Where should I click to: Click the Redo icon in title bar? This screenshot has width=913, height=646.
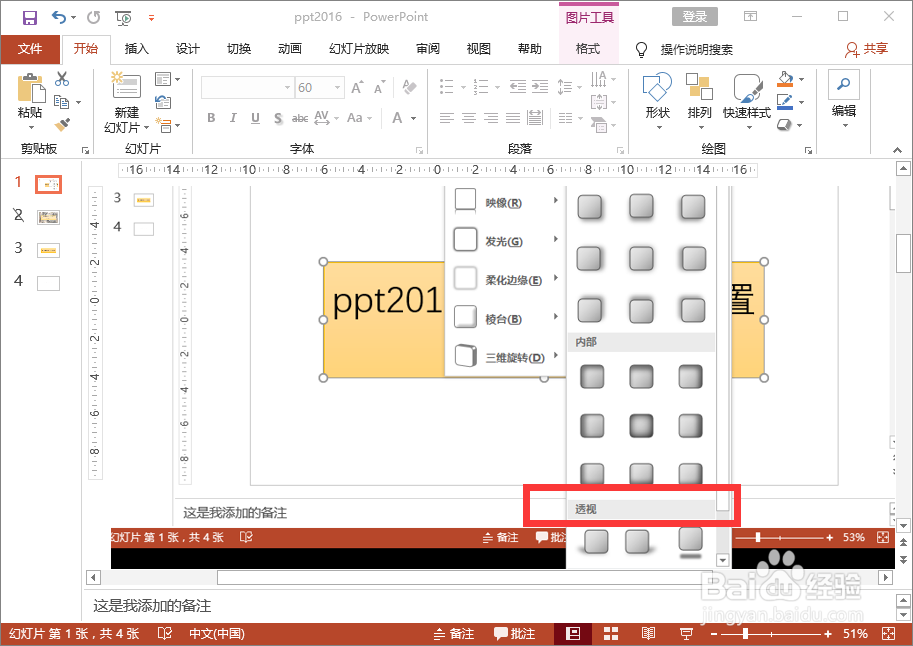click(x=93, y=18)
